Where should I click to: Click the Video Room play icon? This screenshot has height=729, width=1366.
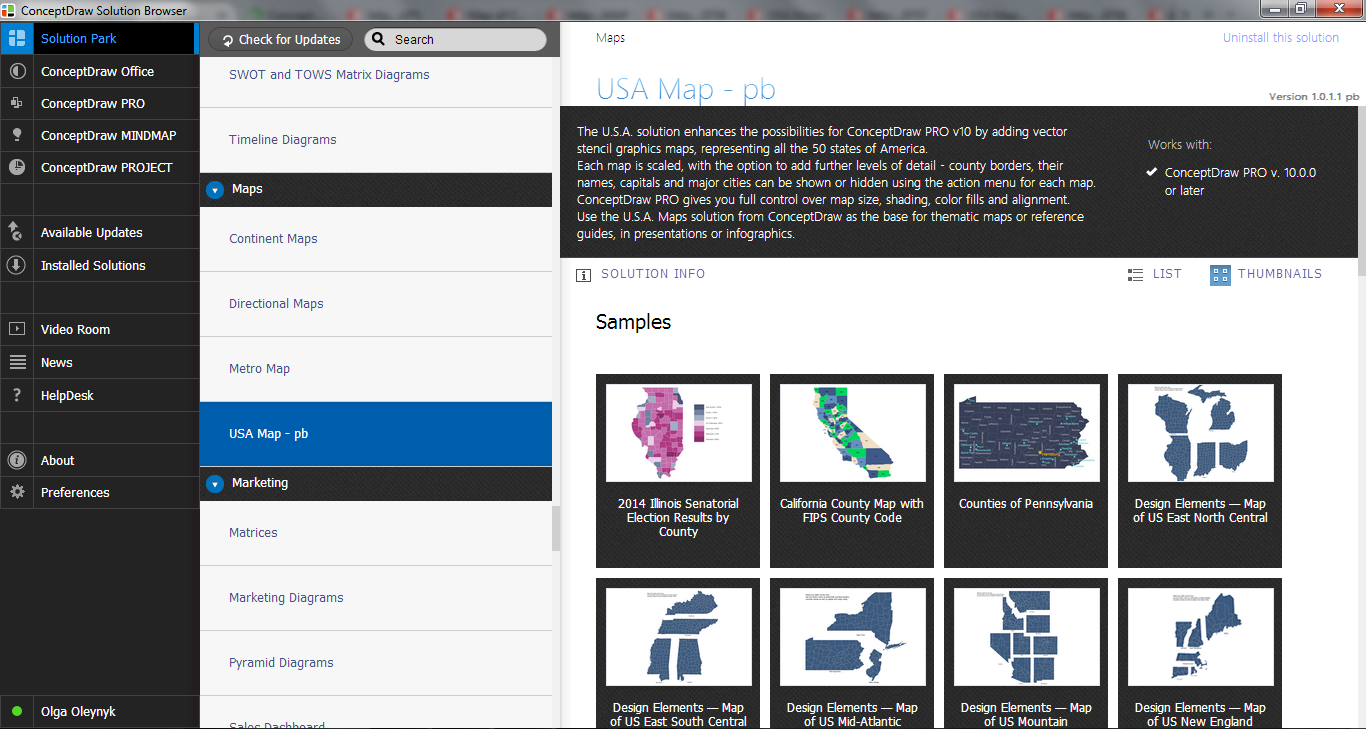point(16,330)
